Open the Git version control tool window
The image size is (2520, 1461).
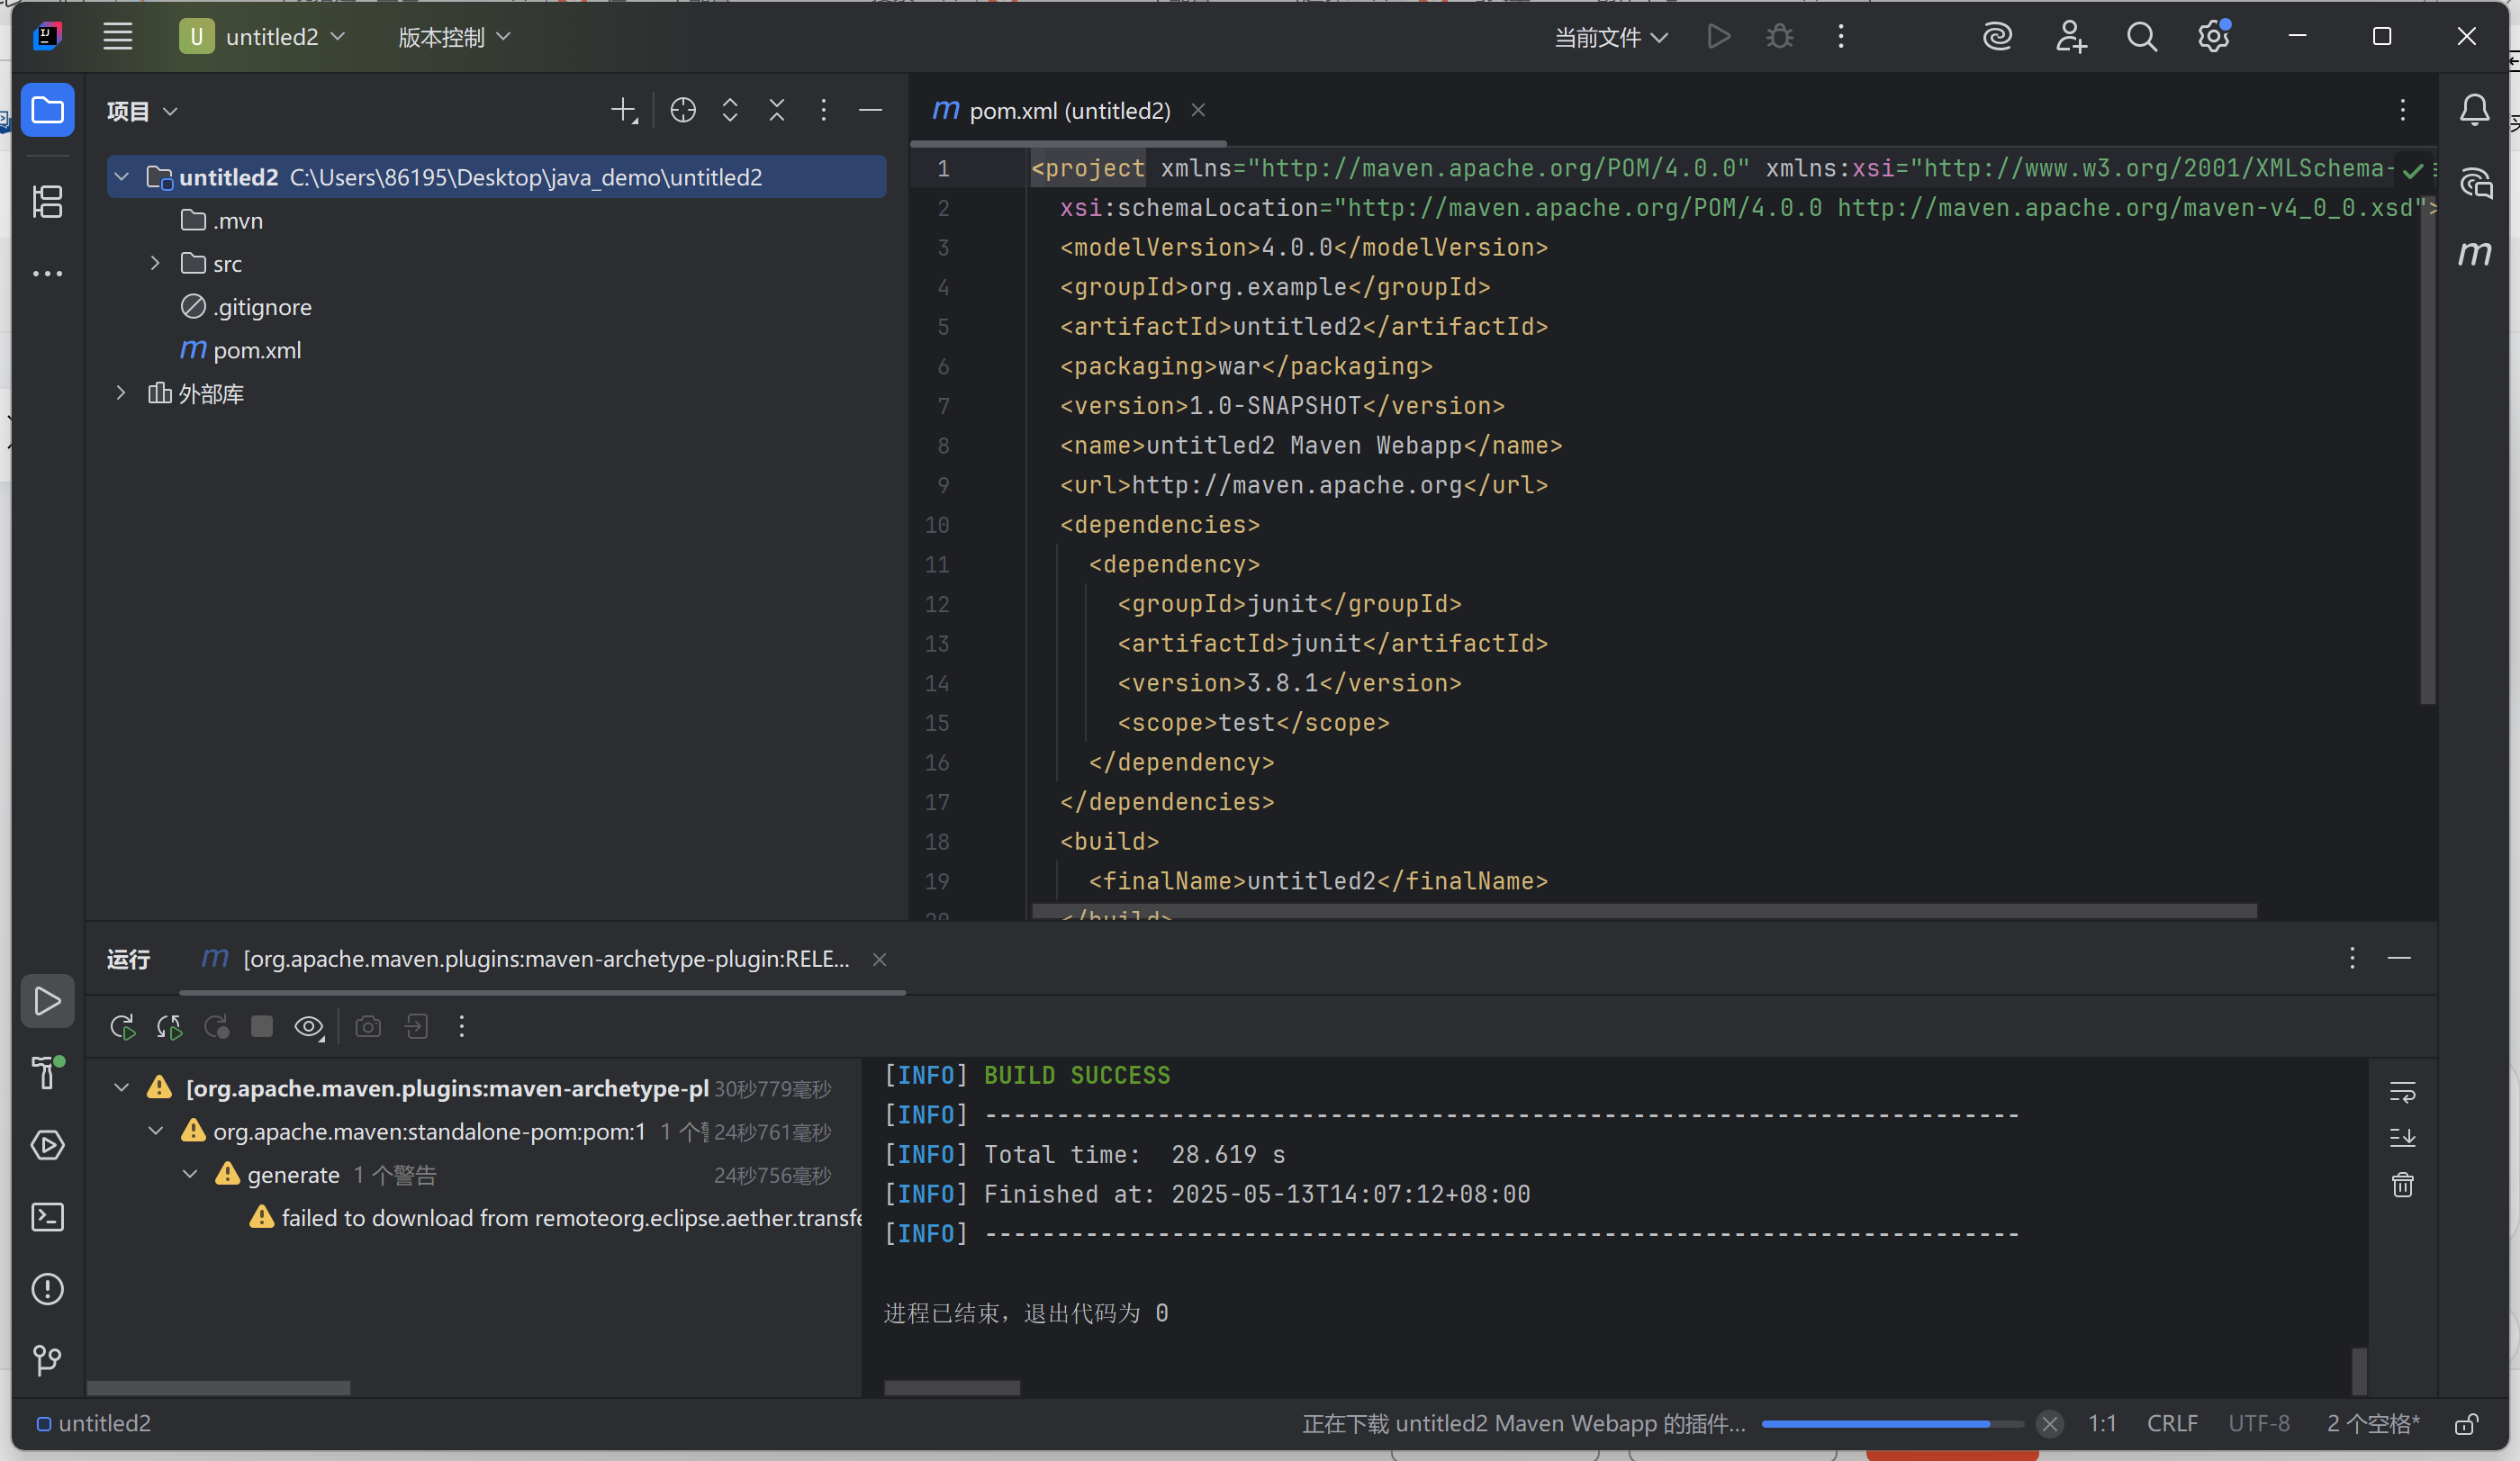tap(47, 1360)
